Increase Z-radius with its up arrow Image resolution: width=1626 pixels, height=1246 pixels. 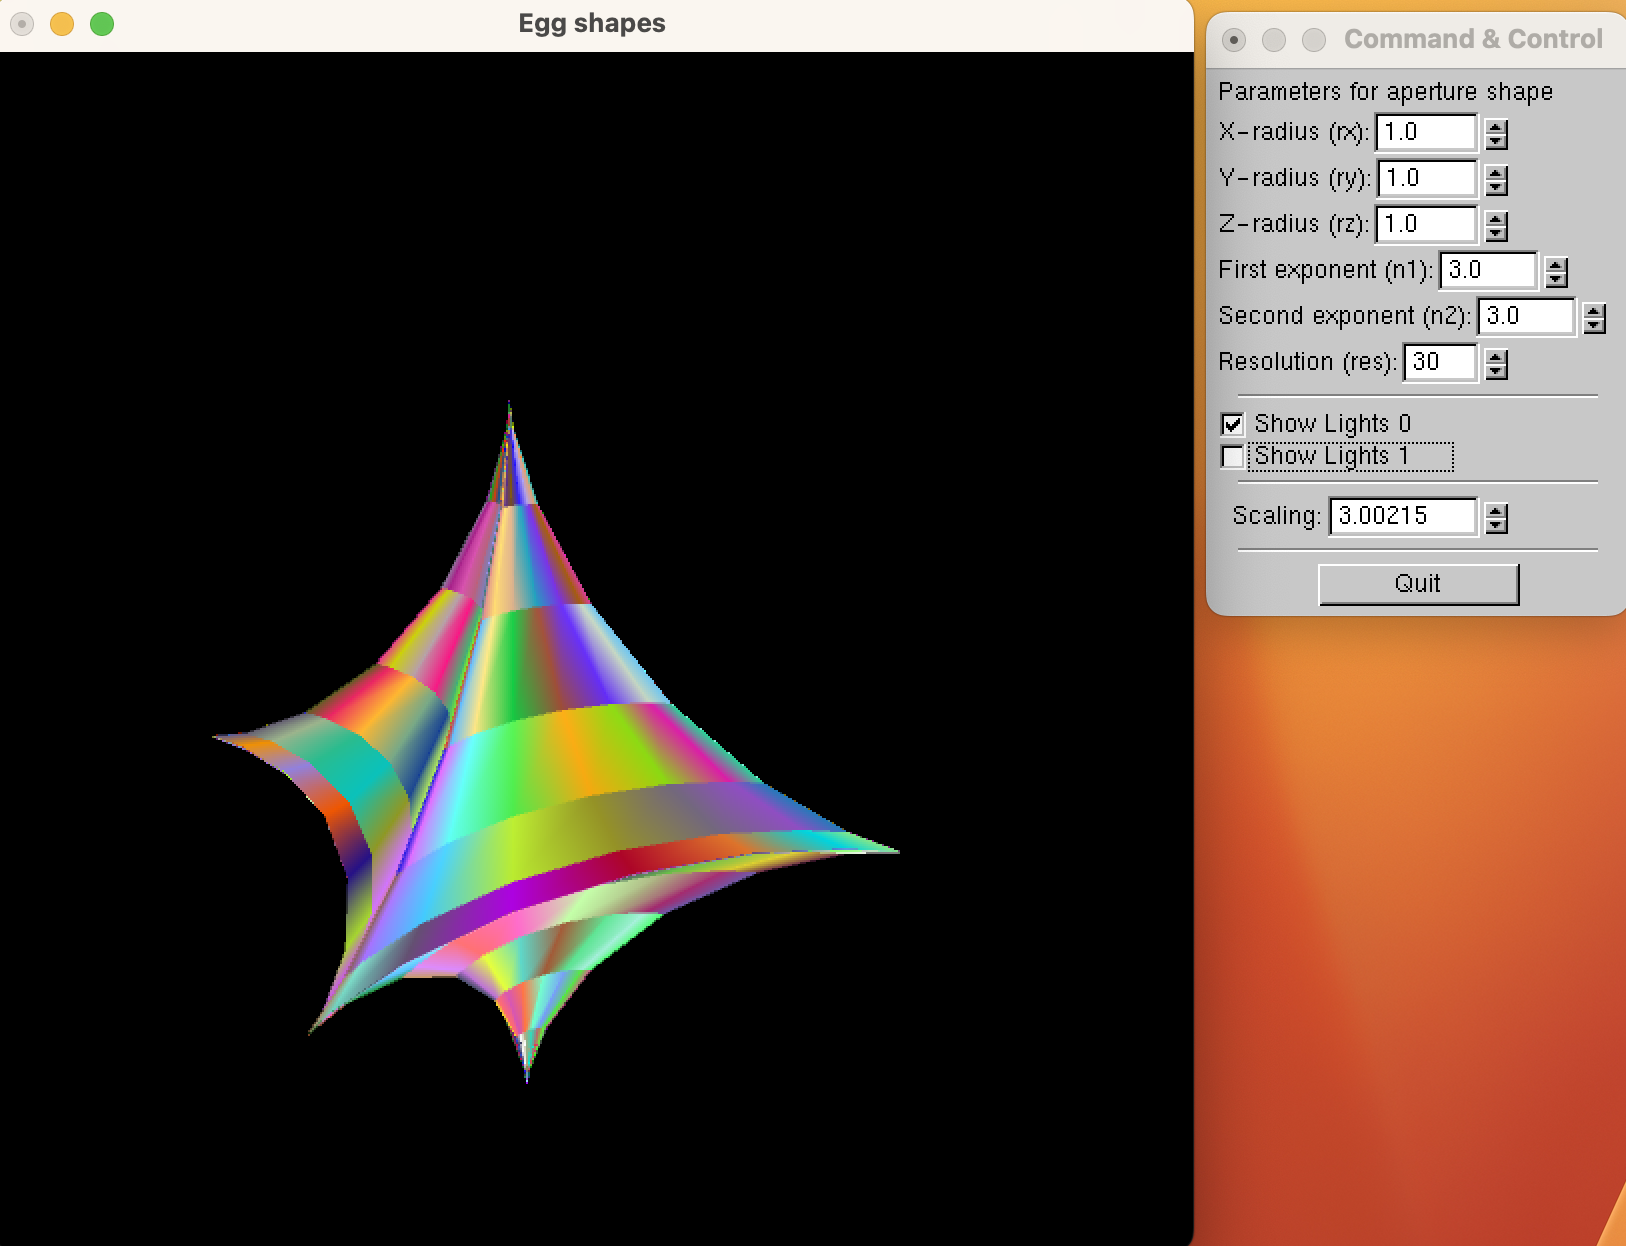[1496, 219]
